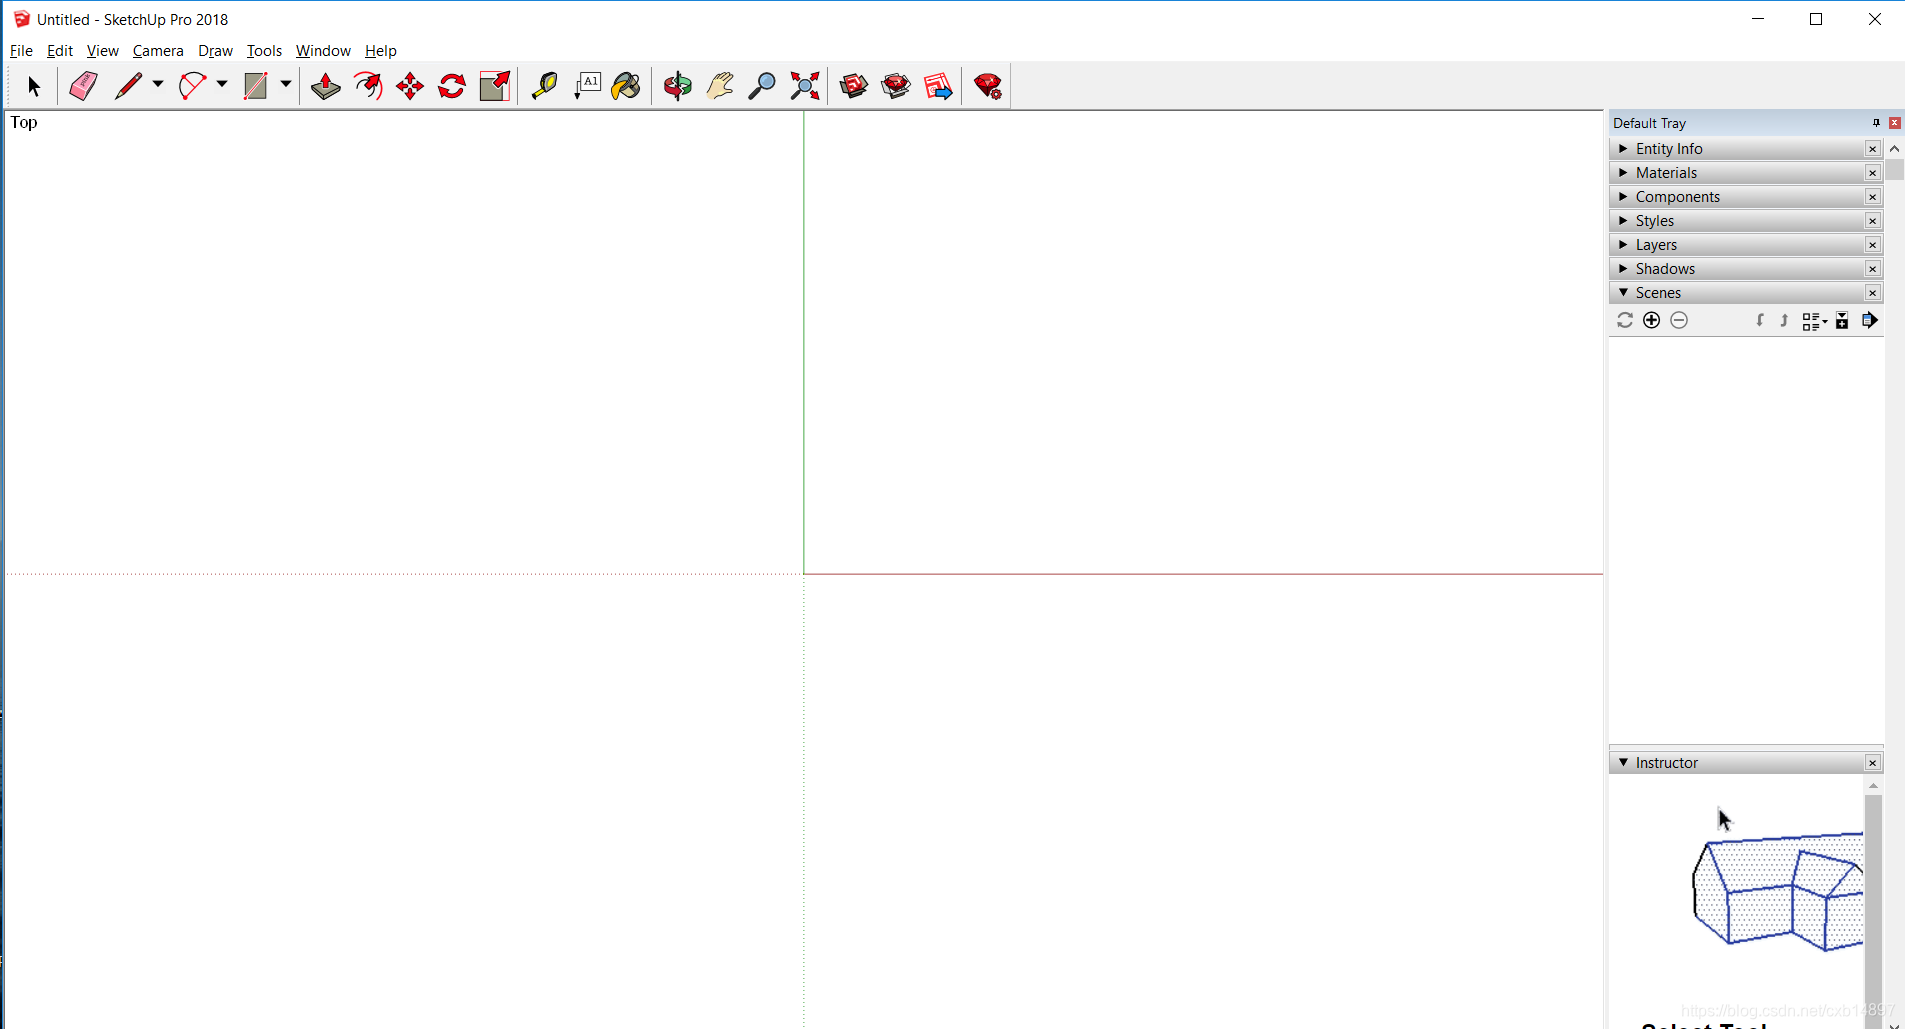This screenshot has width=1905, height=1029.
Task: Collapse the Scenes panel
Action: pyautogui.click(x=1623, y=292)
